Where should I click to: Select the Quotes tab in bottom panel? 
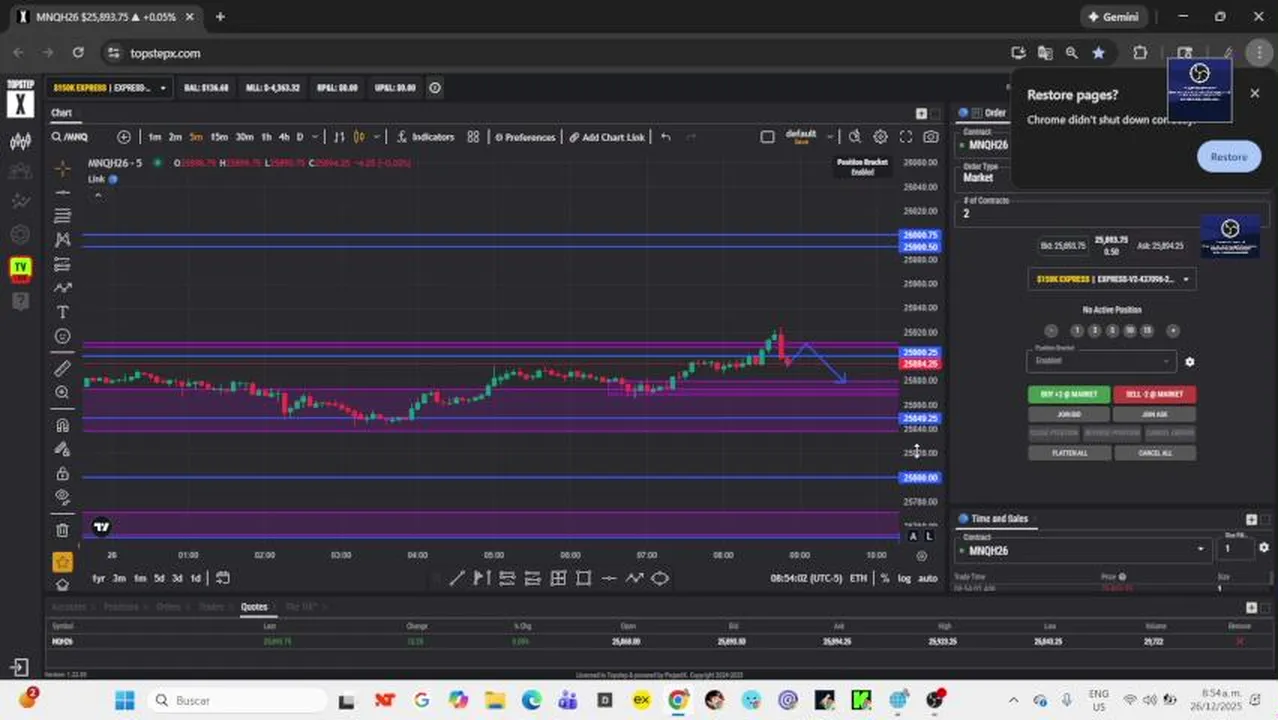click(254, 607)
